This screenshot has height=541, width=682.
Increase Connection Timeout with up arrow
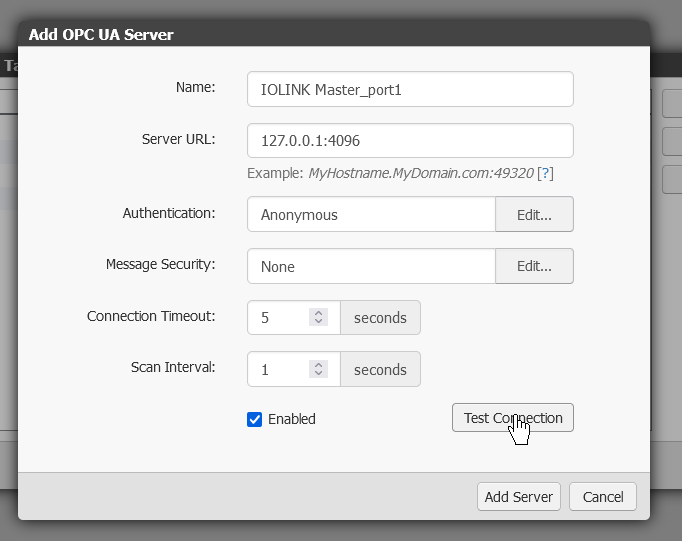pyautogui.click(x=318, y=313)
